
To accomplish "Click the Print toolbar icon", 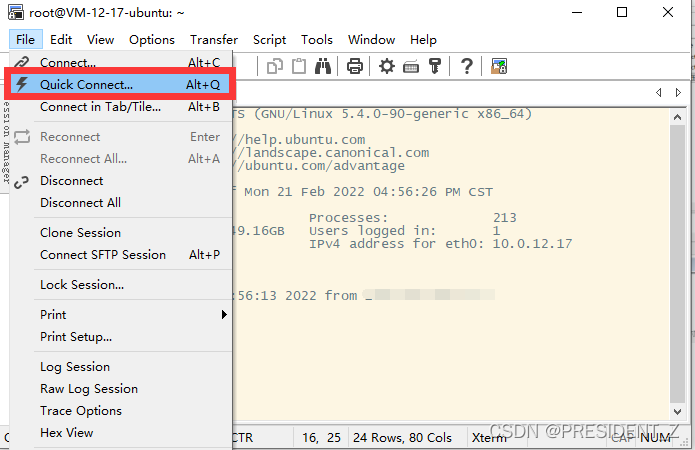I will point(355,67).
